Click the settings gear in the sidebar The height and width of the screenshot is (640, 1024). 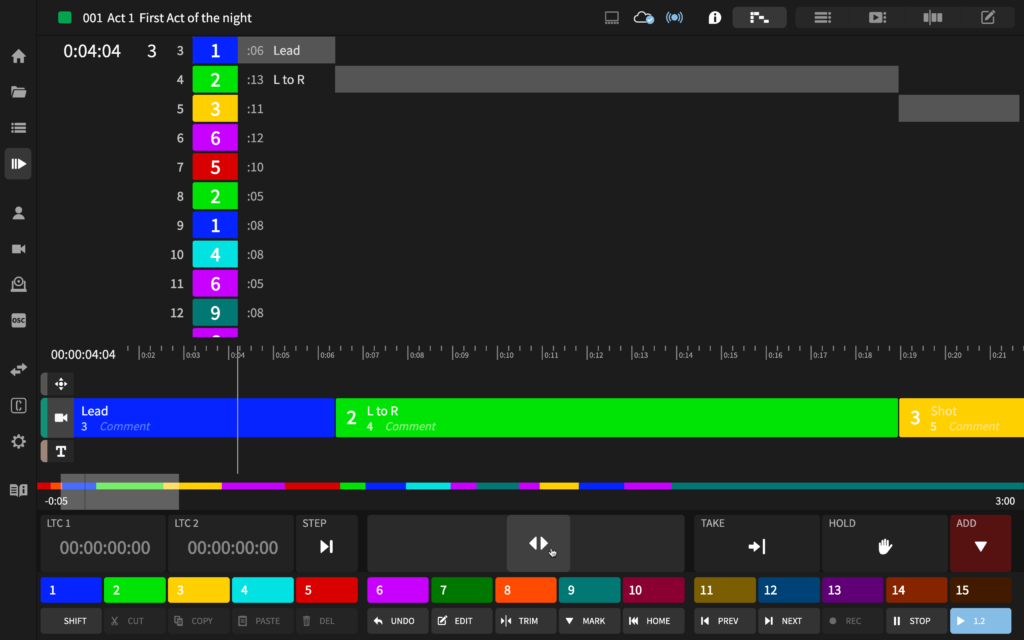(18, 441)
